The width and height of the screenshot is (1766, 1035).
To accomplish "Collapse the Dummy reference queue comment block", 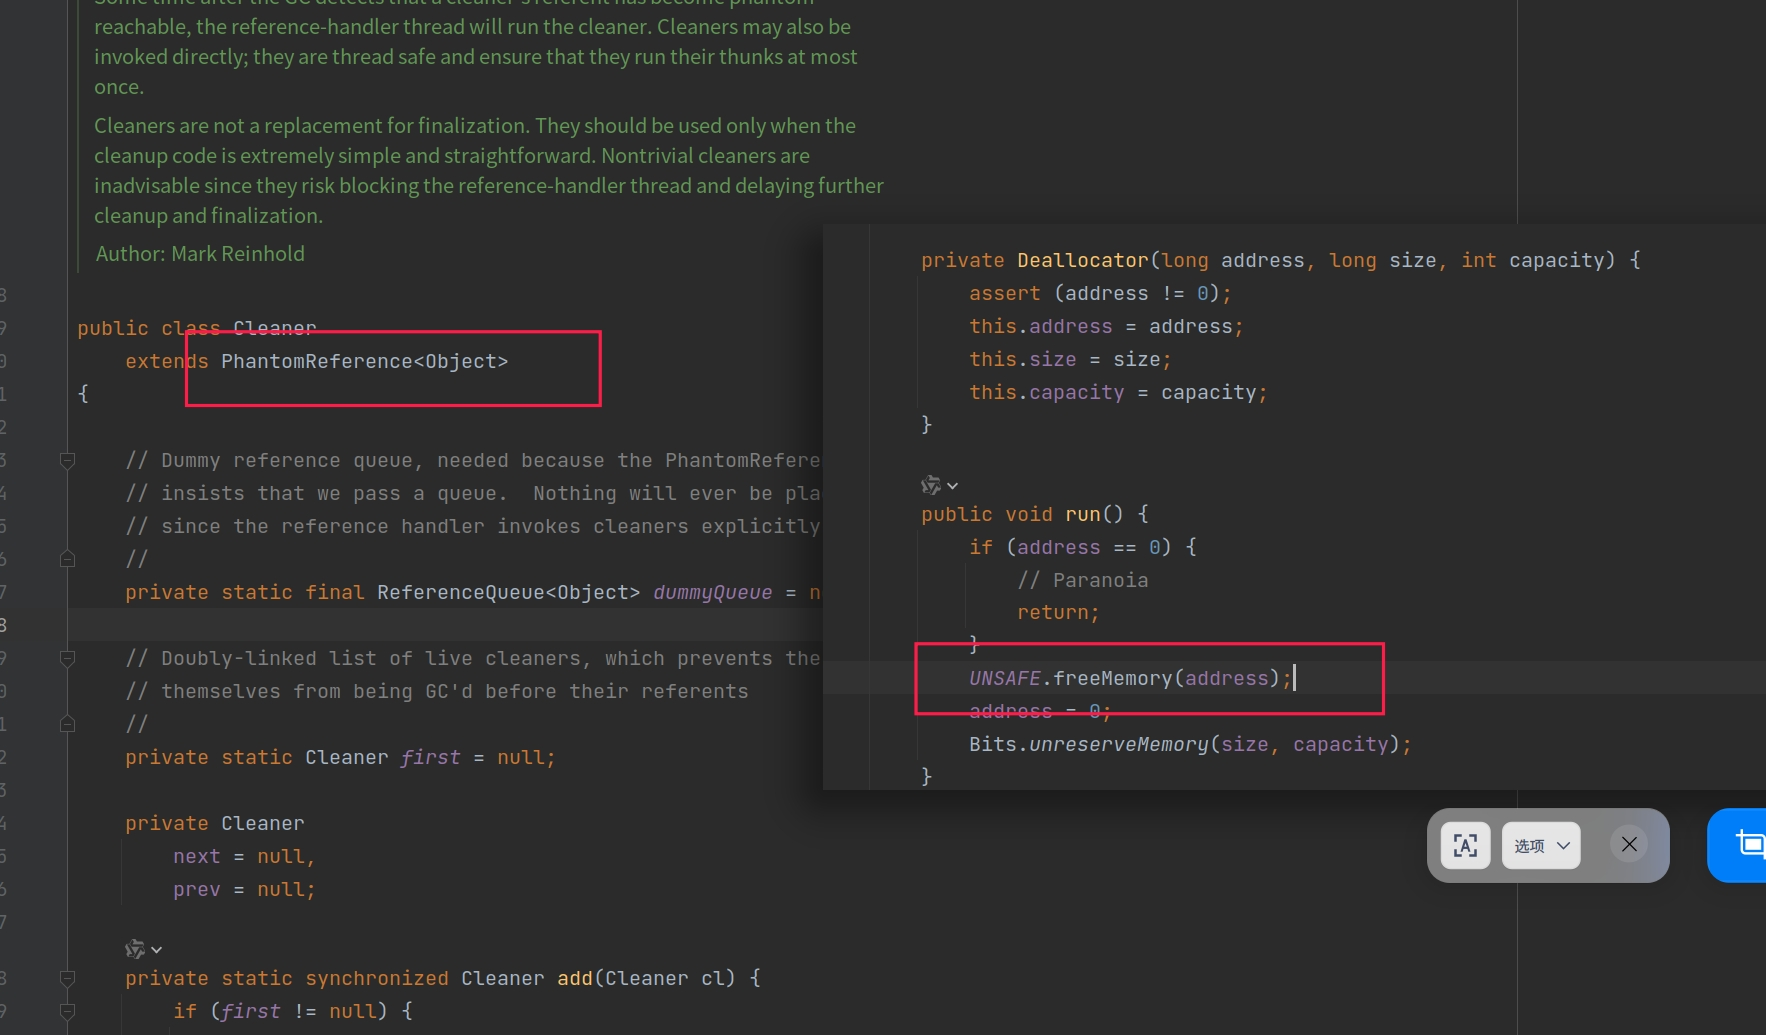I will coord(68,461).
